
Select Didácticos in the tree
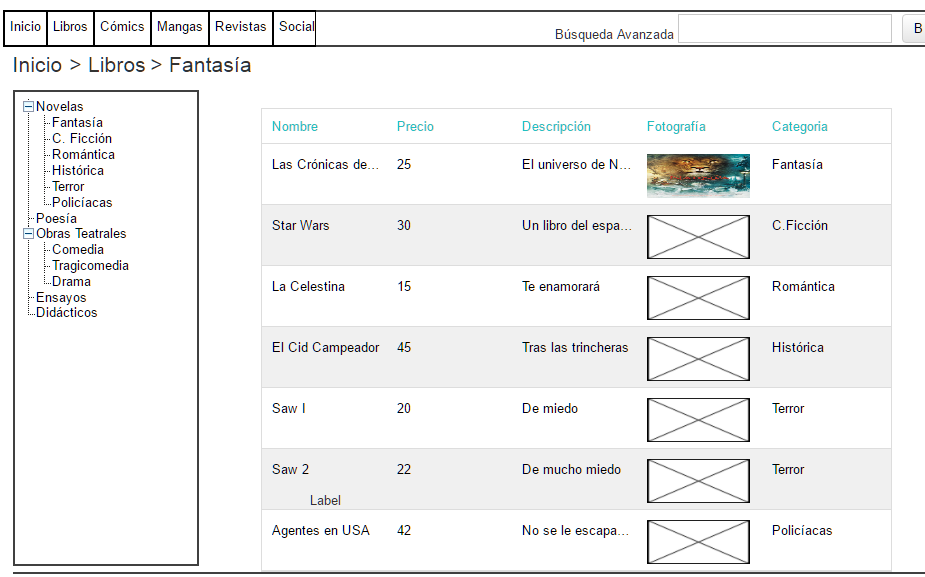click(67, 313)
